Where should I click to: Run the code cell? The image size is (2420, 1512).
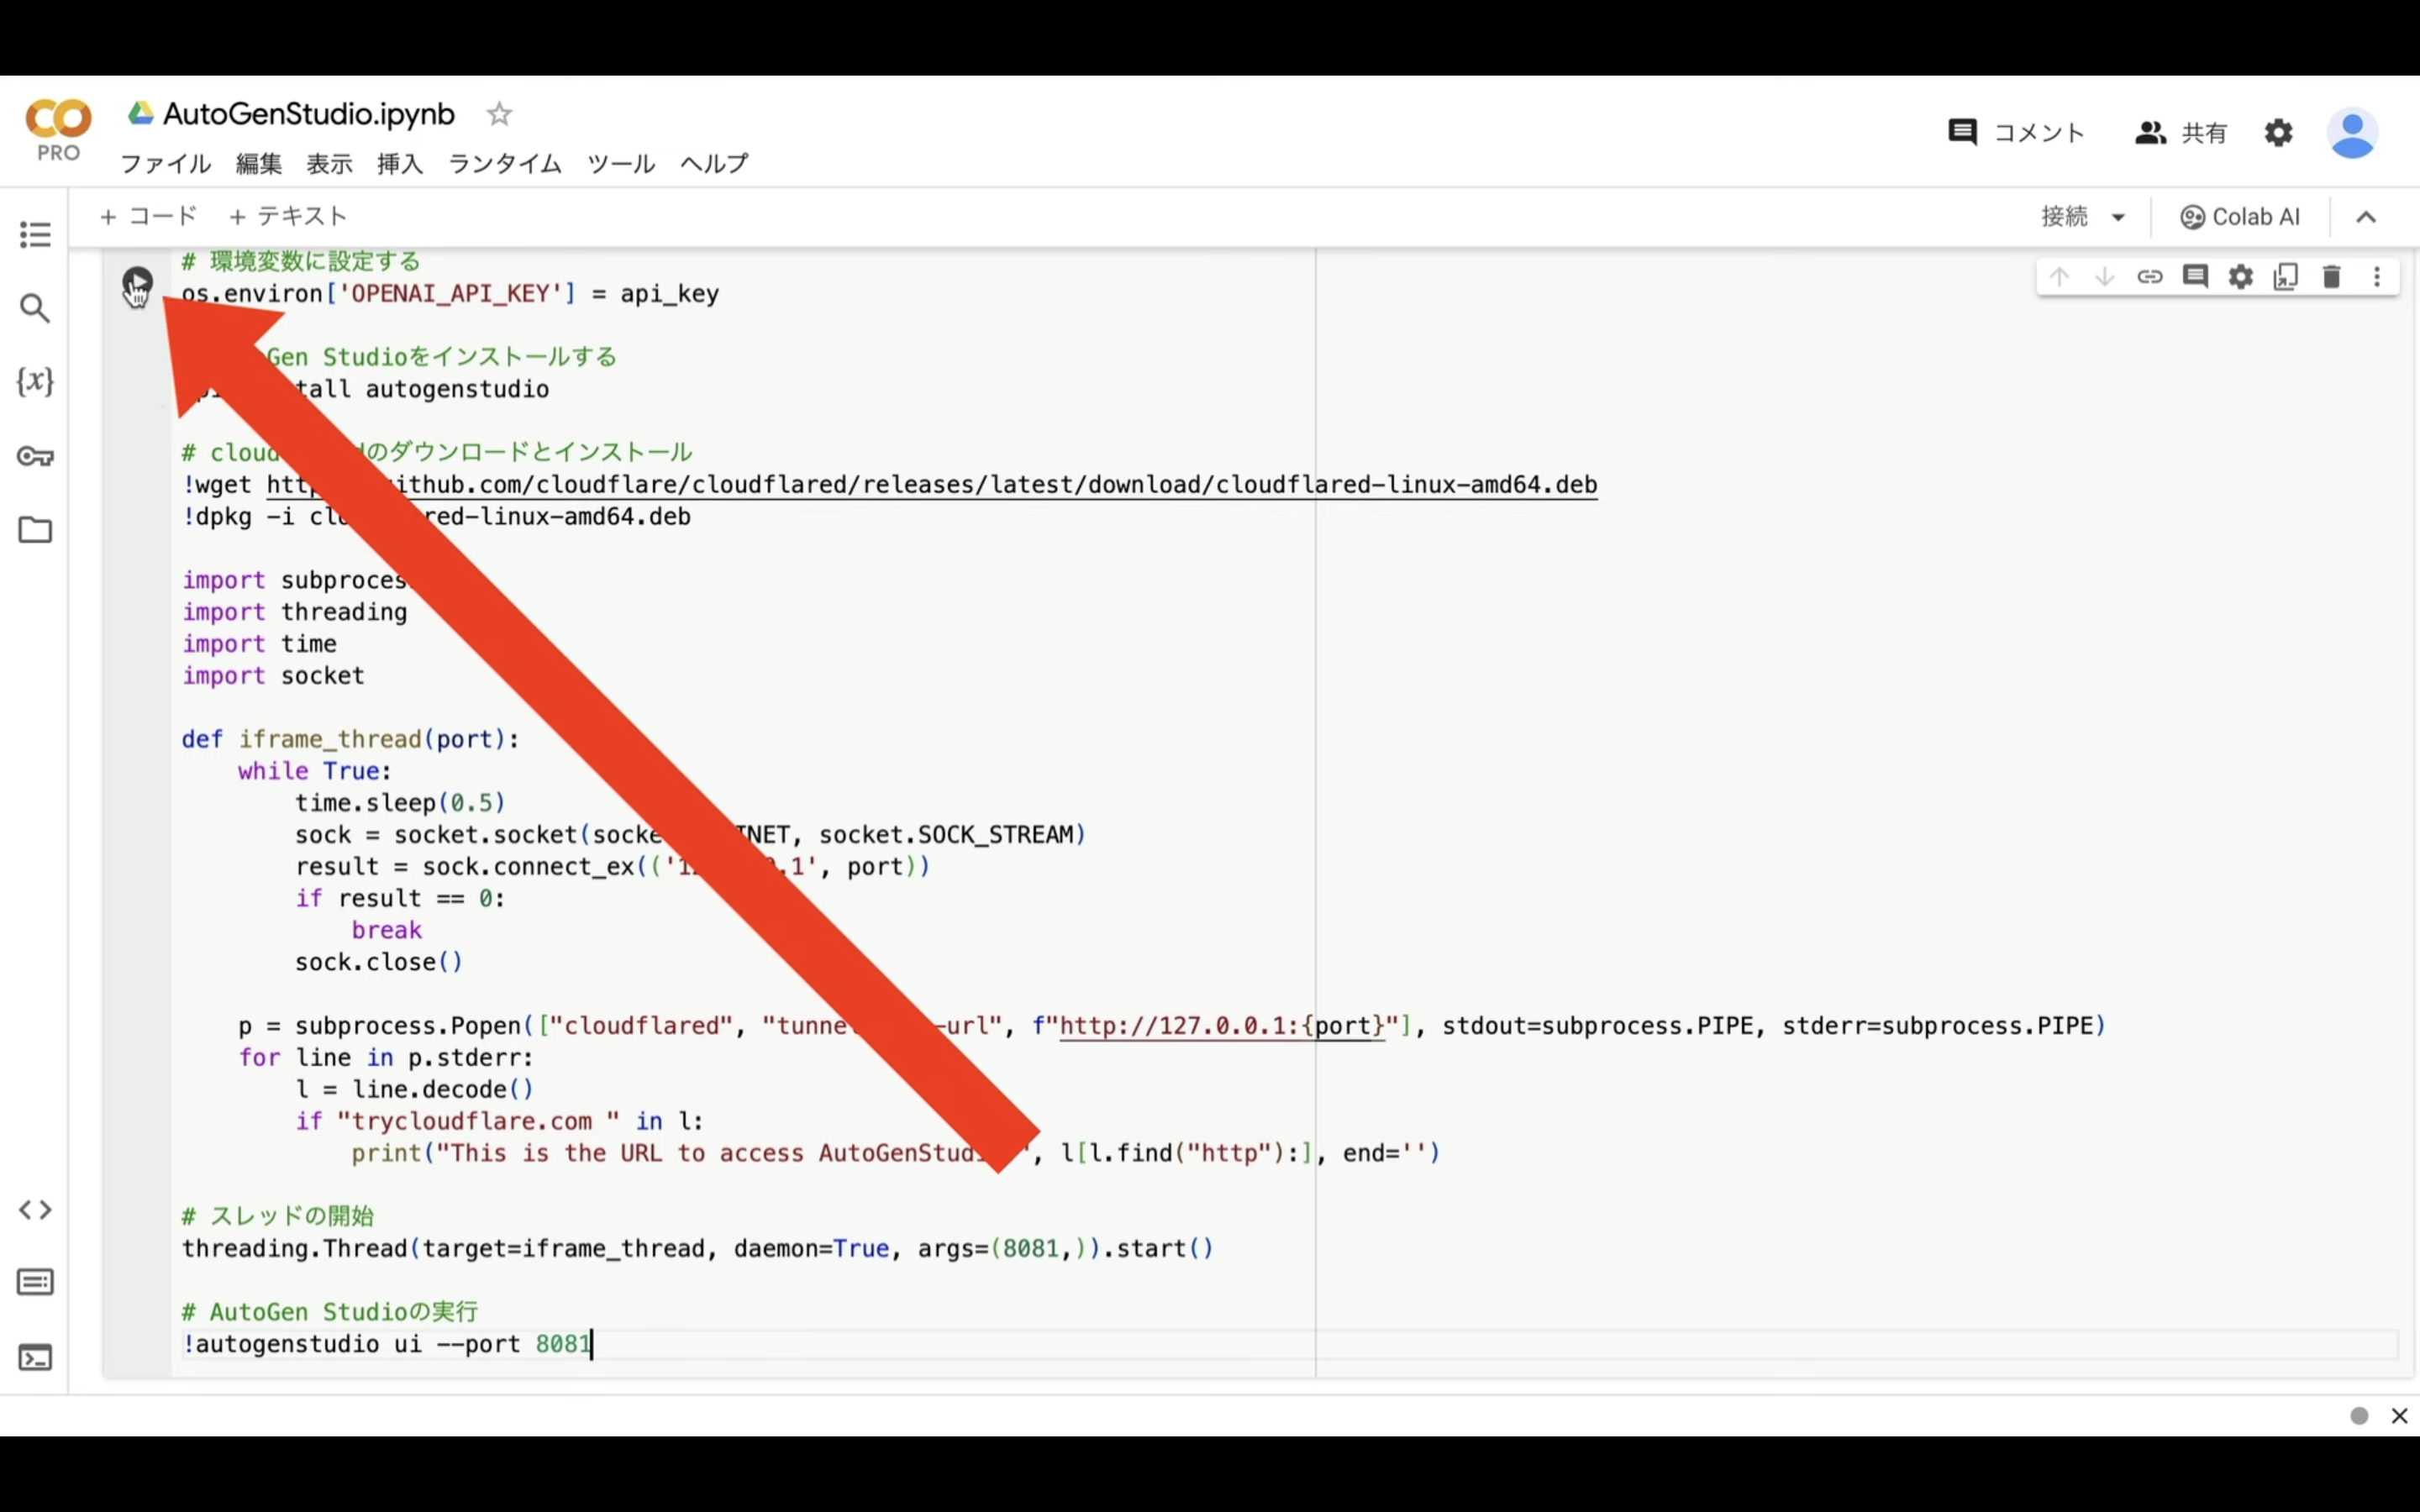pyautogui.click(x=137, y=283)
